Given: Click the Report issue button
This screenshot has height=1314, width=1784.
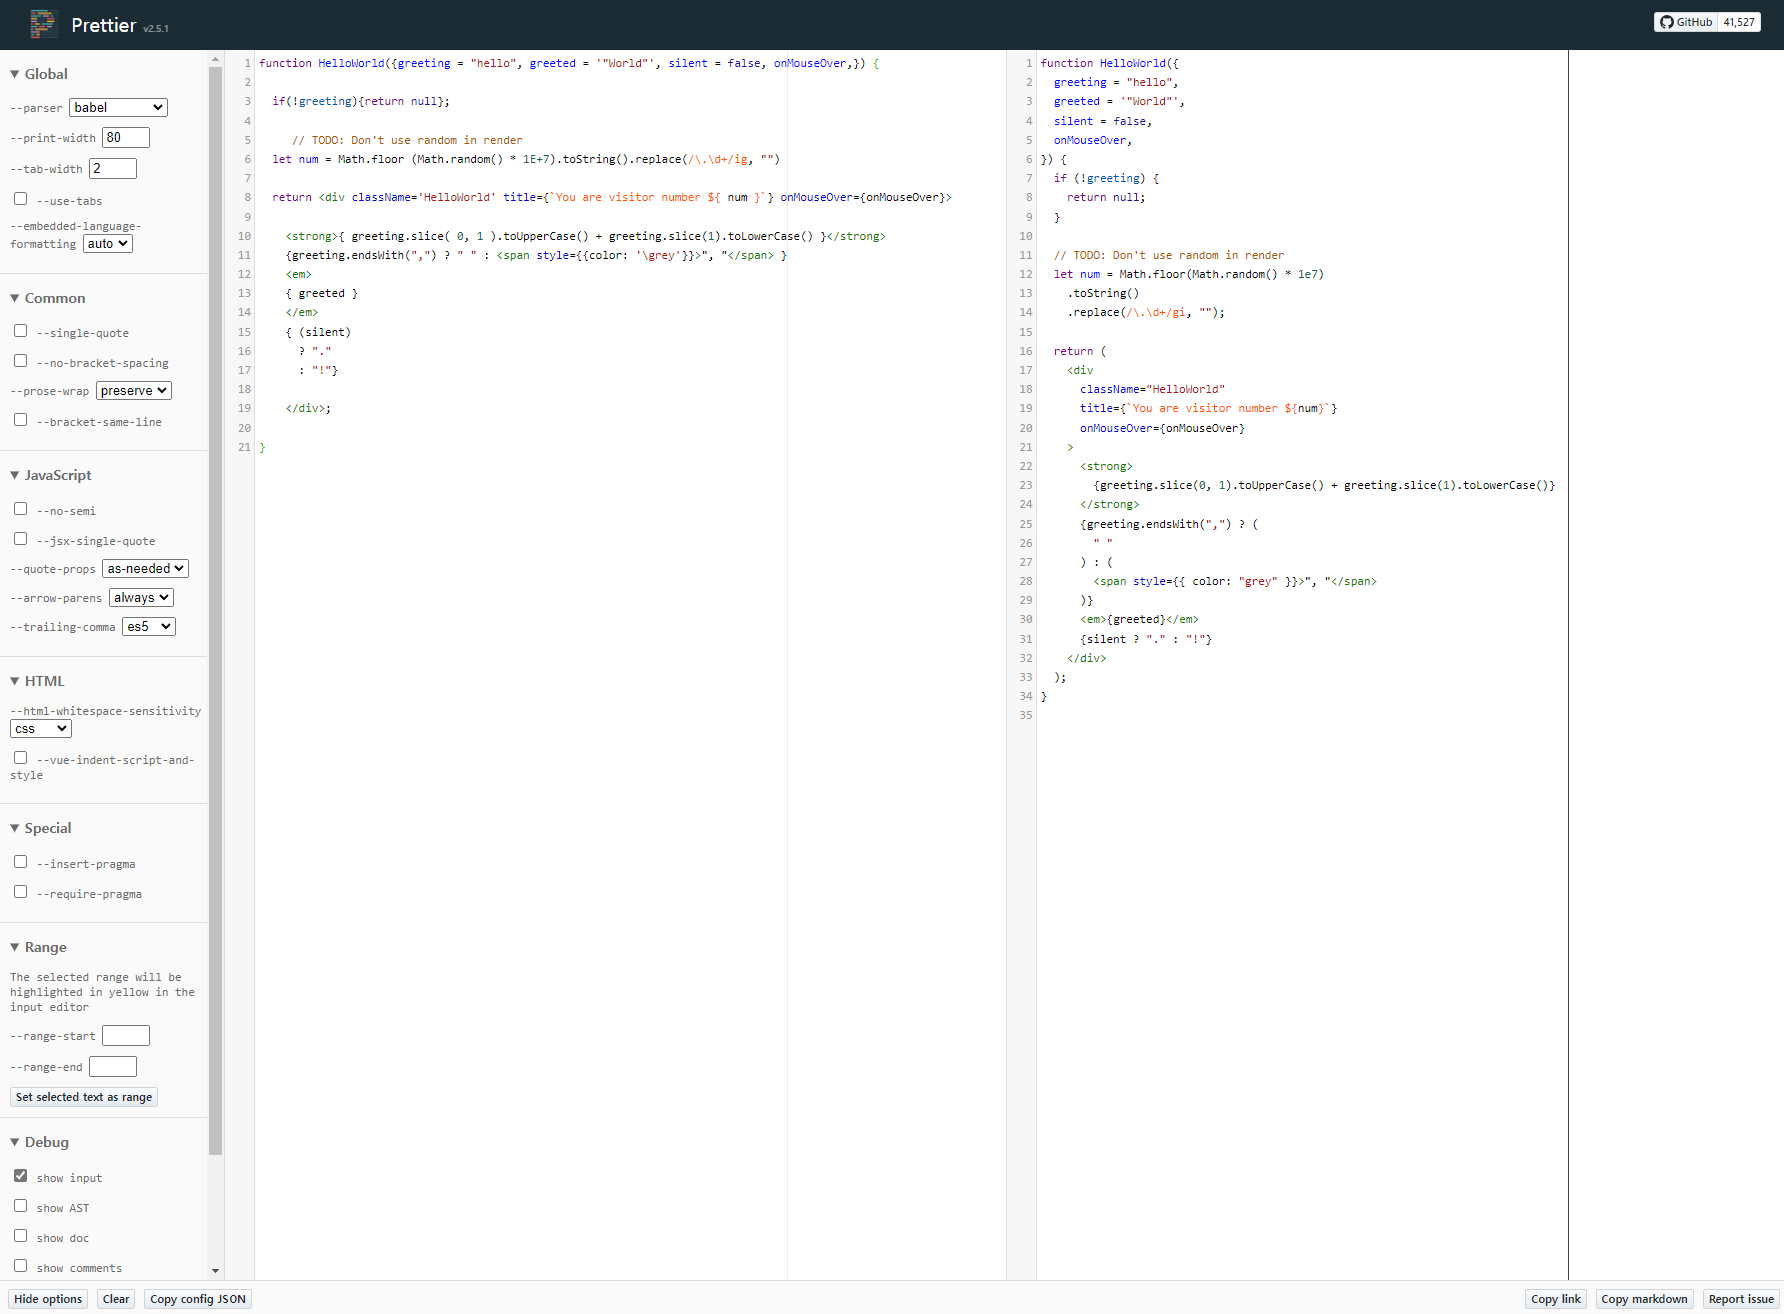Looking at the screenshot, I should click(1741, 1299).
